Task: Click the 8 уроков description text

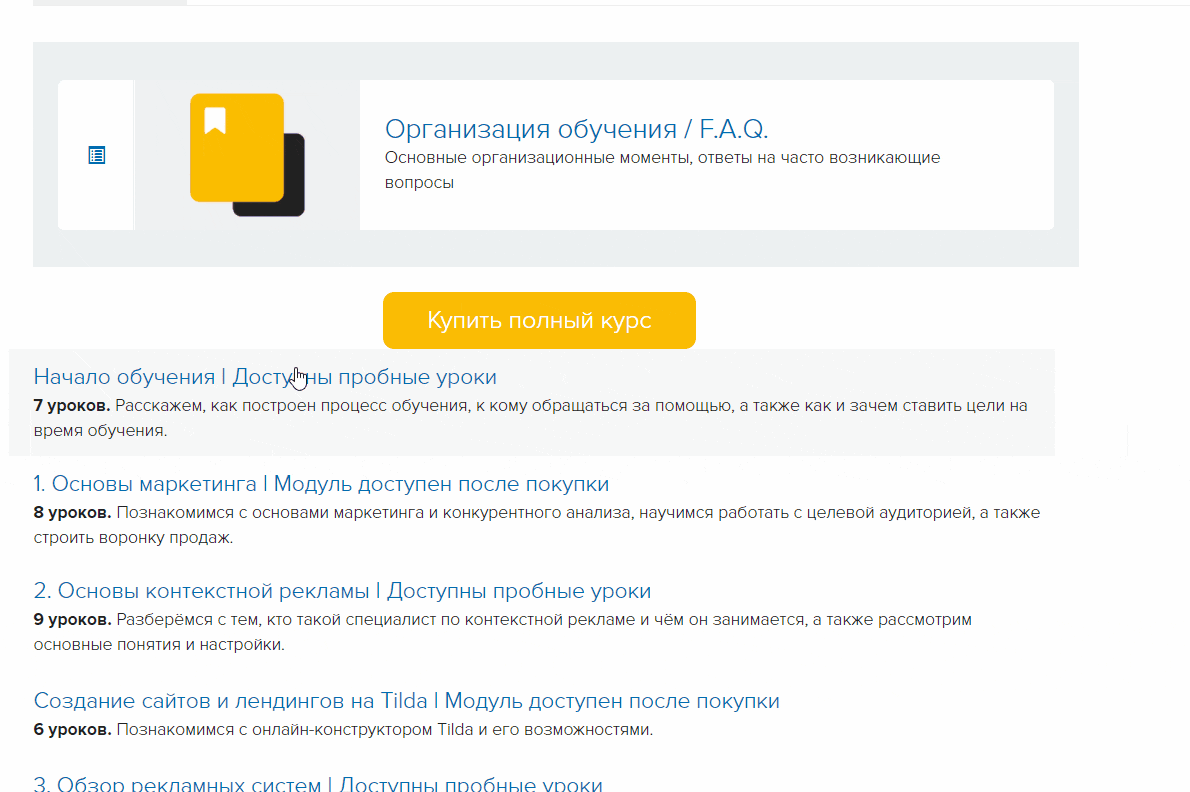Action: click(537, 525)
